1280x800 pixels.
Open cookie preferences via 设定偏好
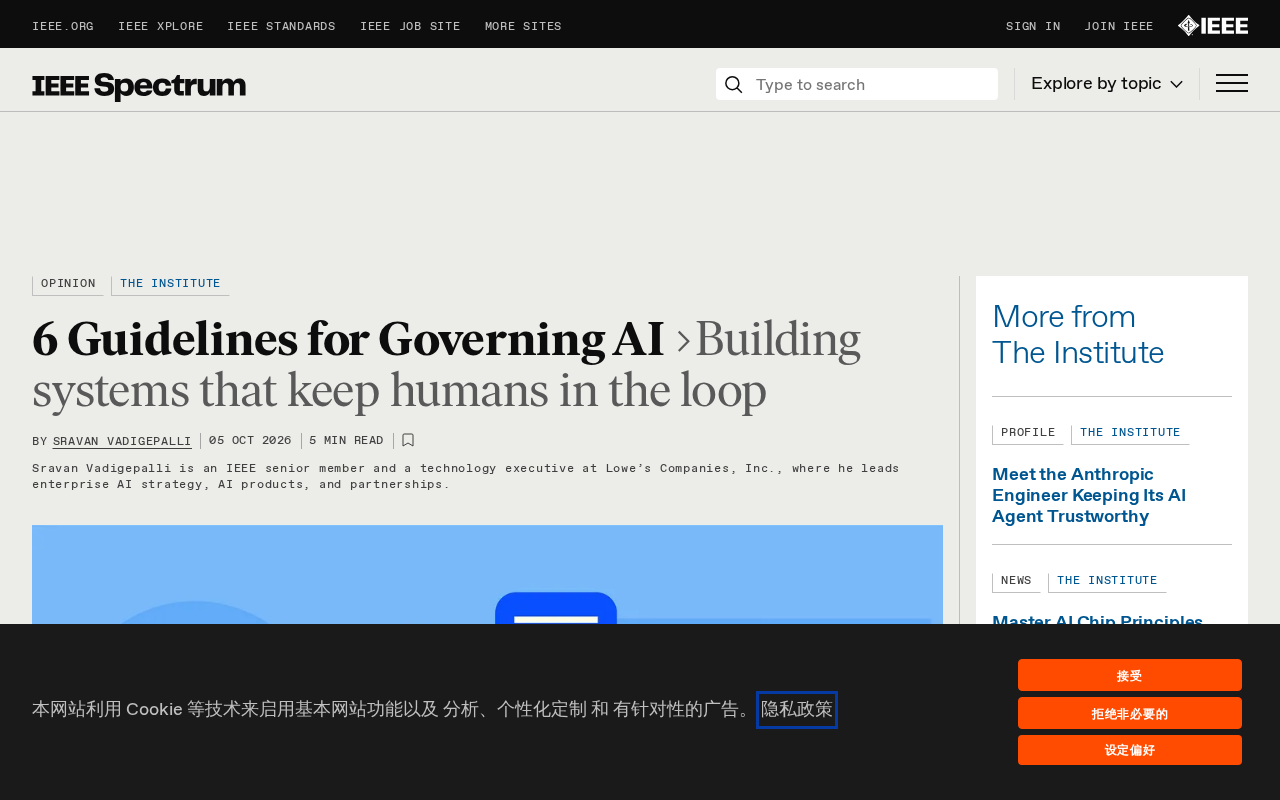1130,750
